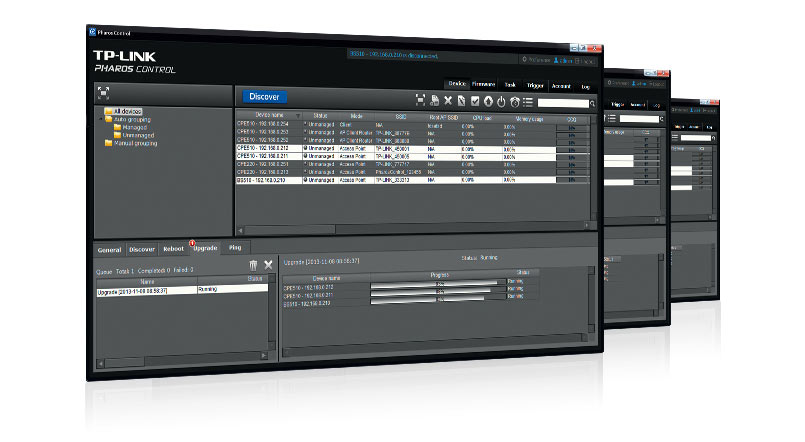Viewport: 805px width, 442px height.
Task: Click the SSID column header
Action: 401,117
